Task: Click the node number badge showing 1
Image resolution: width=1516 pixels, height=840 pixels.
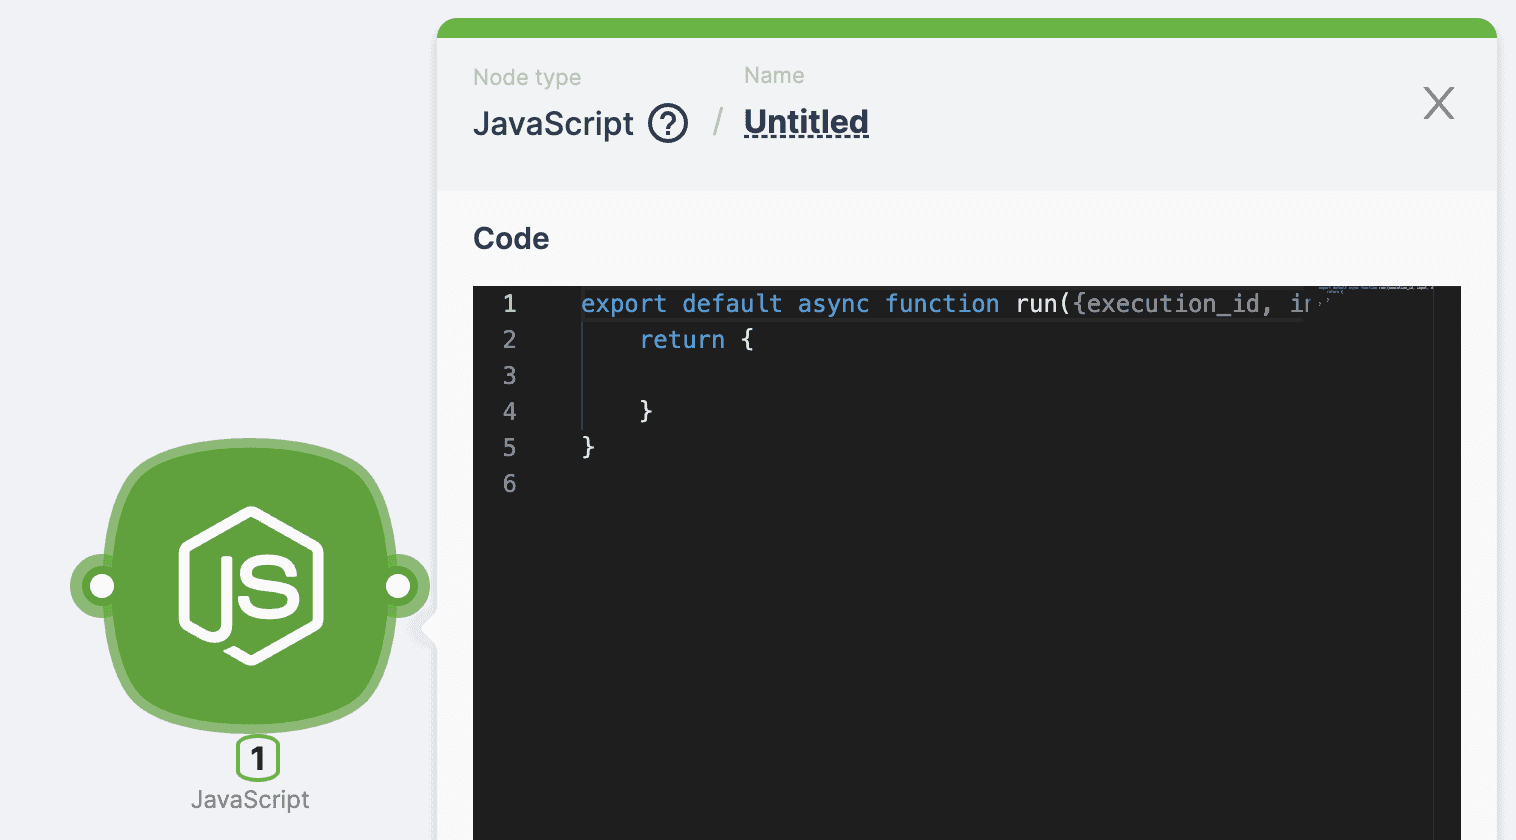Action: coord(258,759)
